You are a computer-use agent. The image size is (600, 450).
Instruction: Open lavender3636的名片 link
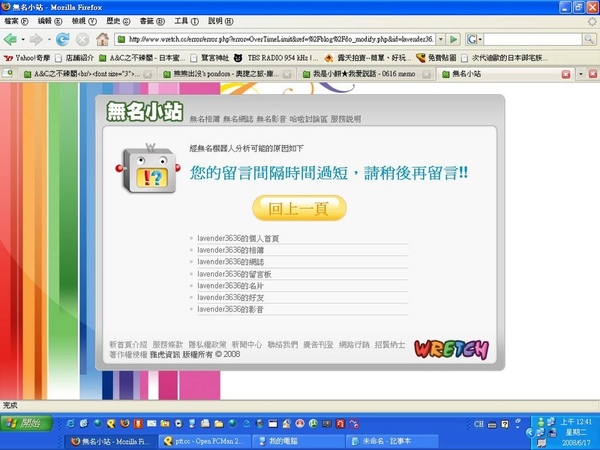click(x=230, y=286)
